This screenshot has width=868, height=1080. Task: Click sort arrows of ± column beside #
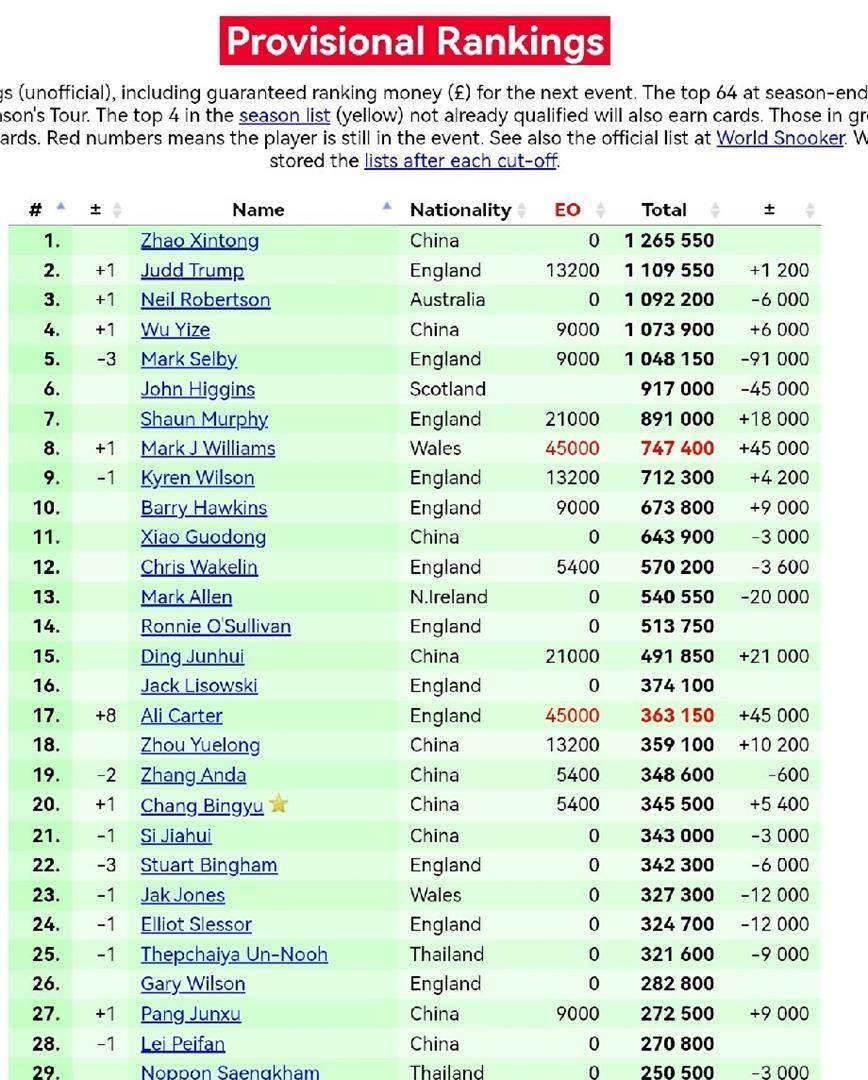pos(117,209)
